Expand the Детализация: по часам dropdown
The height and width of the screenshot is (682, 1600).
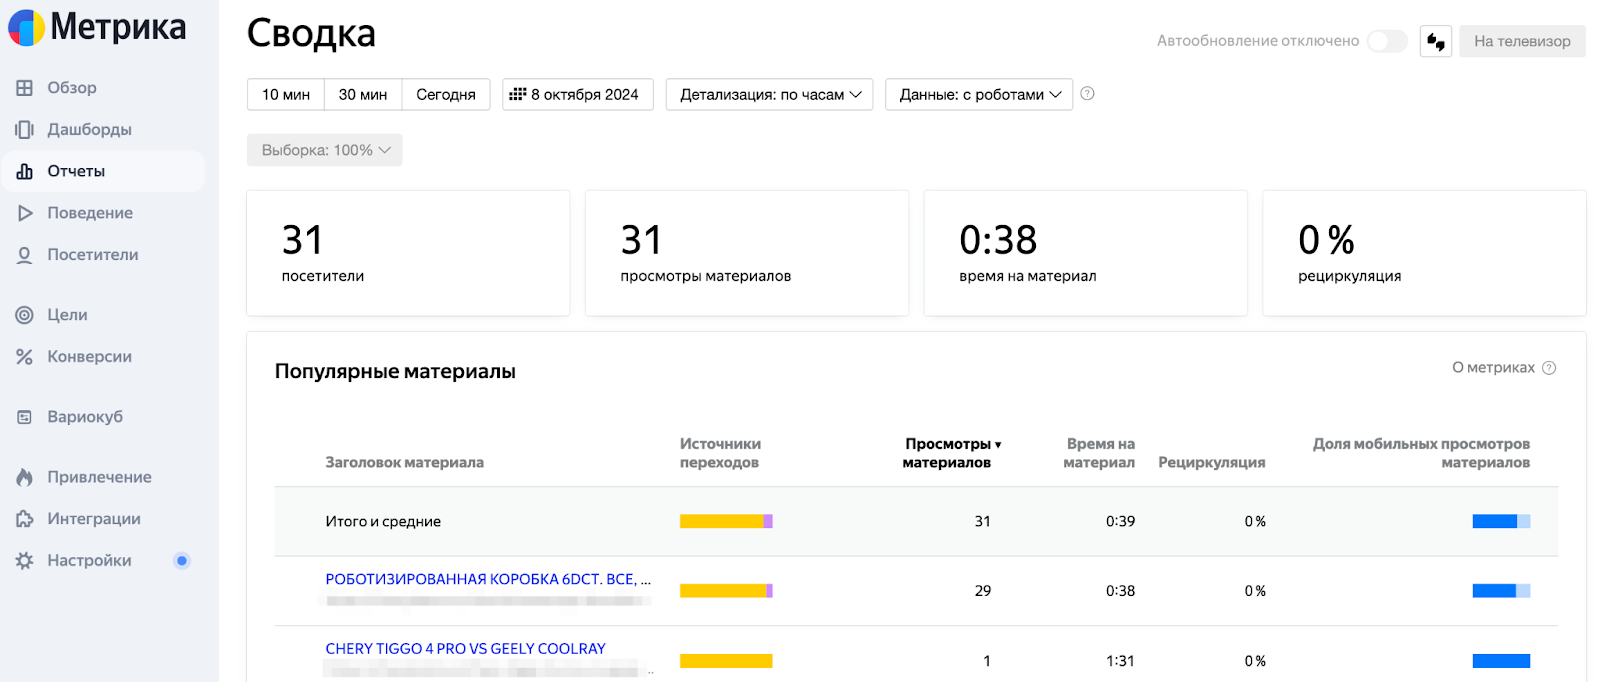(x=770, y=95)
